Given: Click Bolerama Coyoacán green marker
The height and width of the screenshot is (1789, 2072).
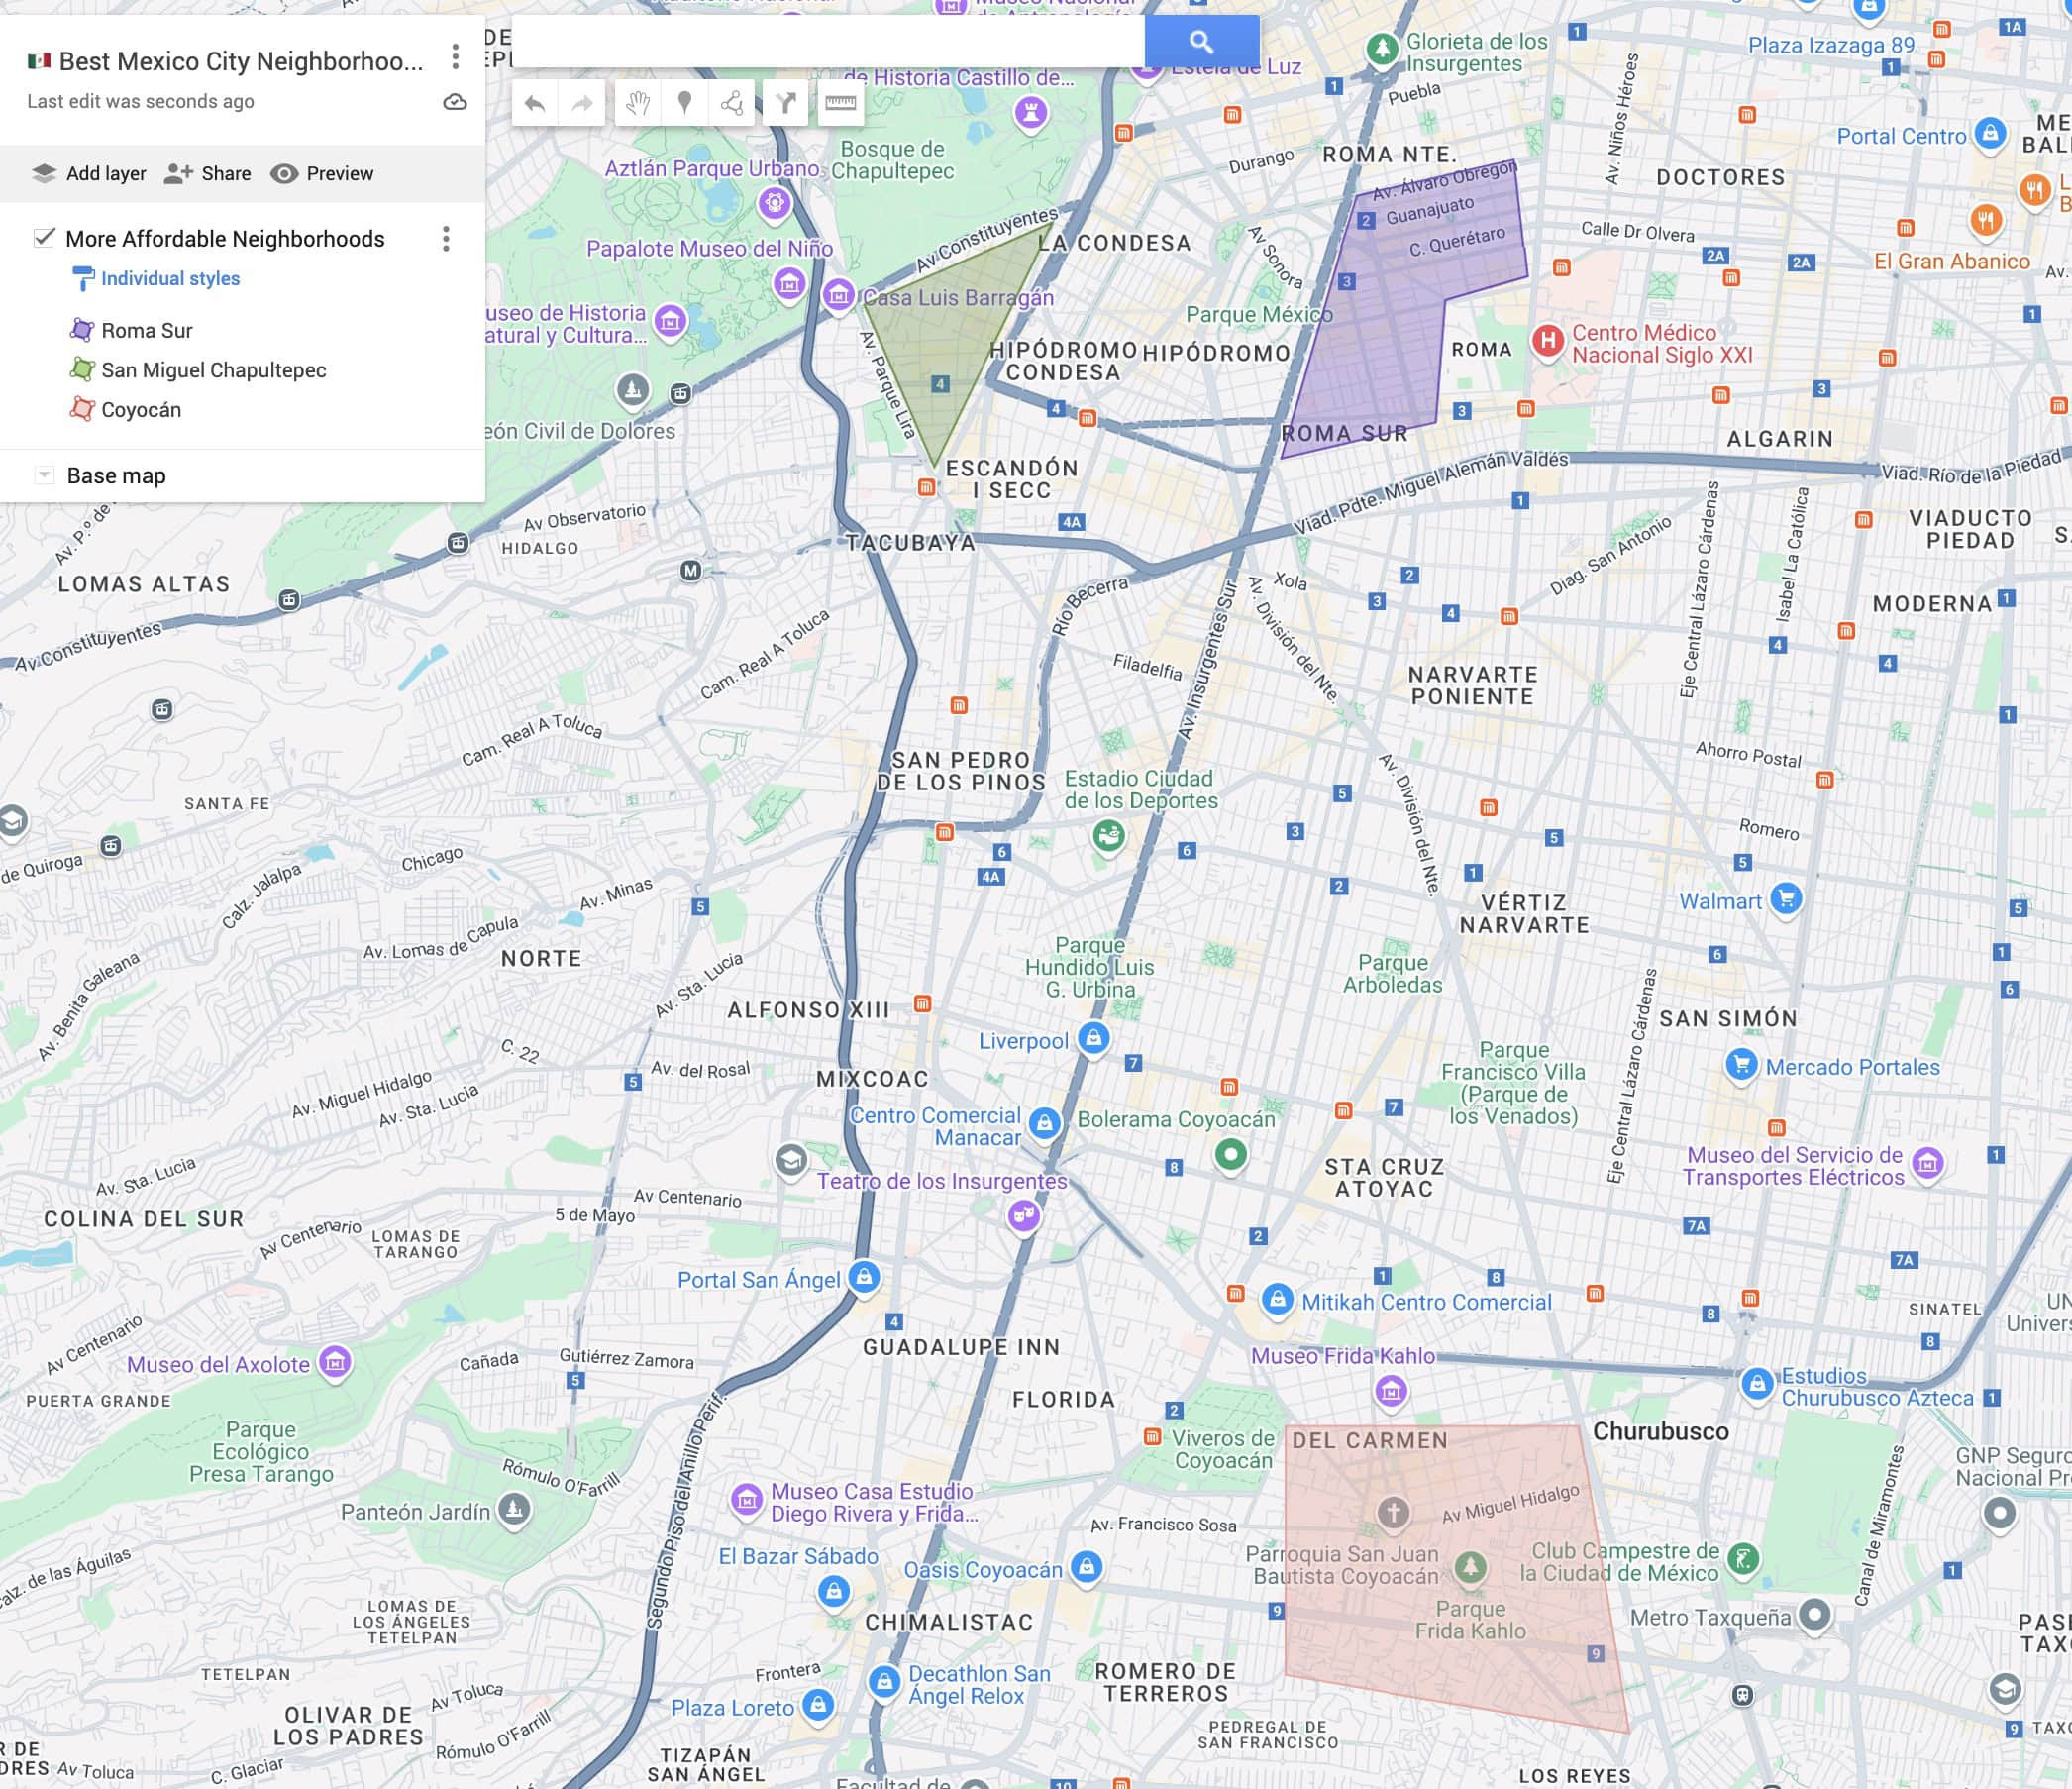Looking at the screenshot, I should pos(1231,1154).
